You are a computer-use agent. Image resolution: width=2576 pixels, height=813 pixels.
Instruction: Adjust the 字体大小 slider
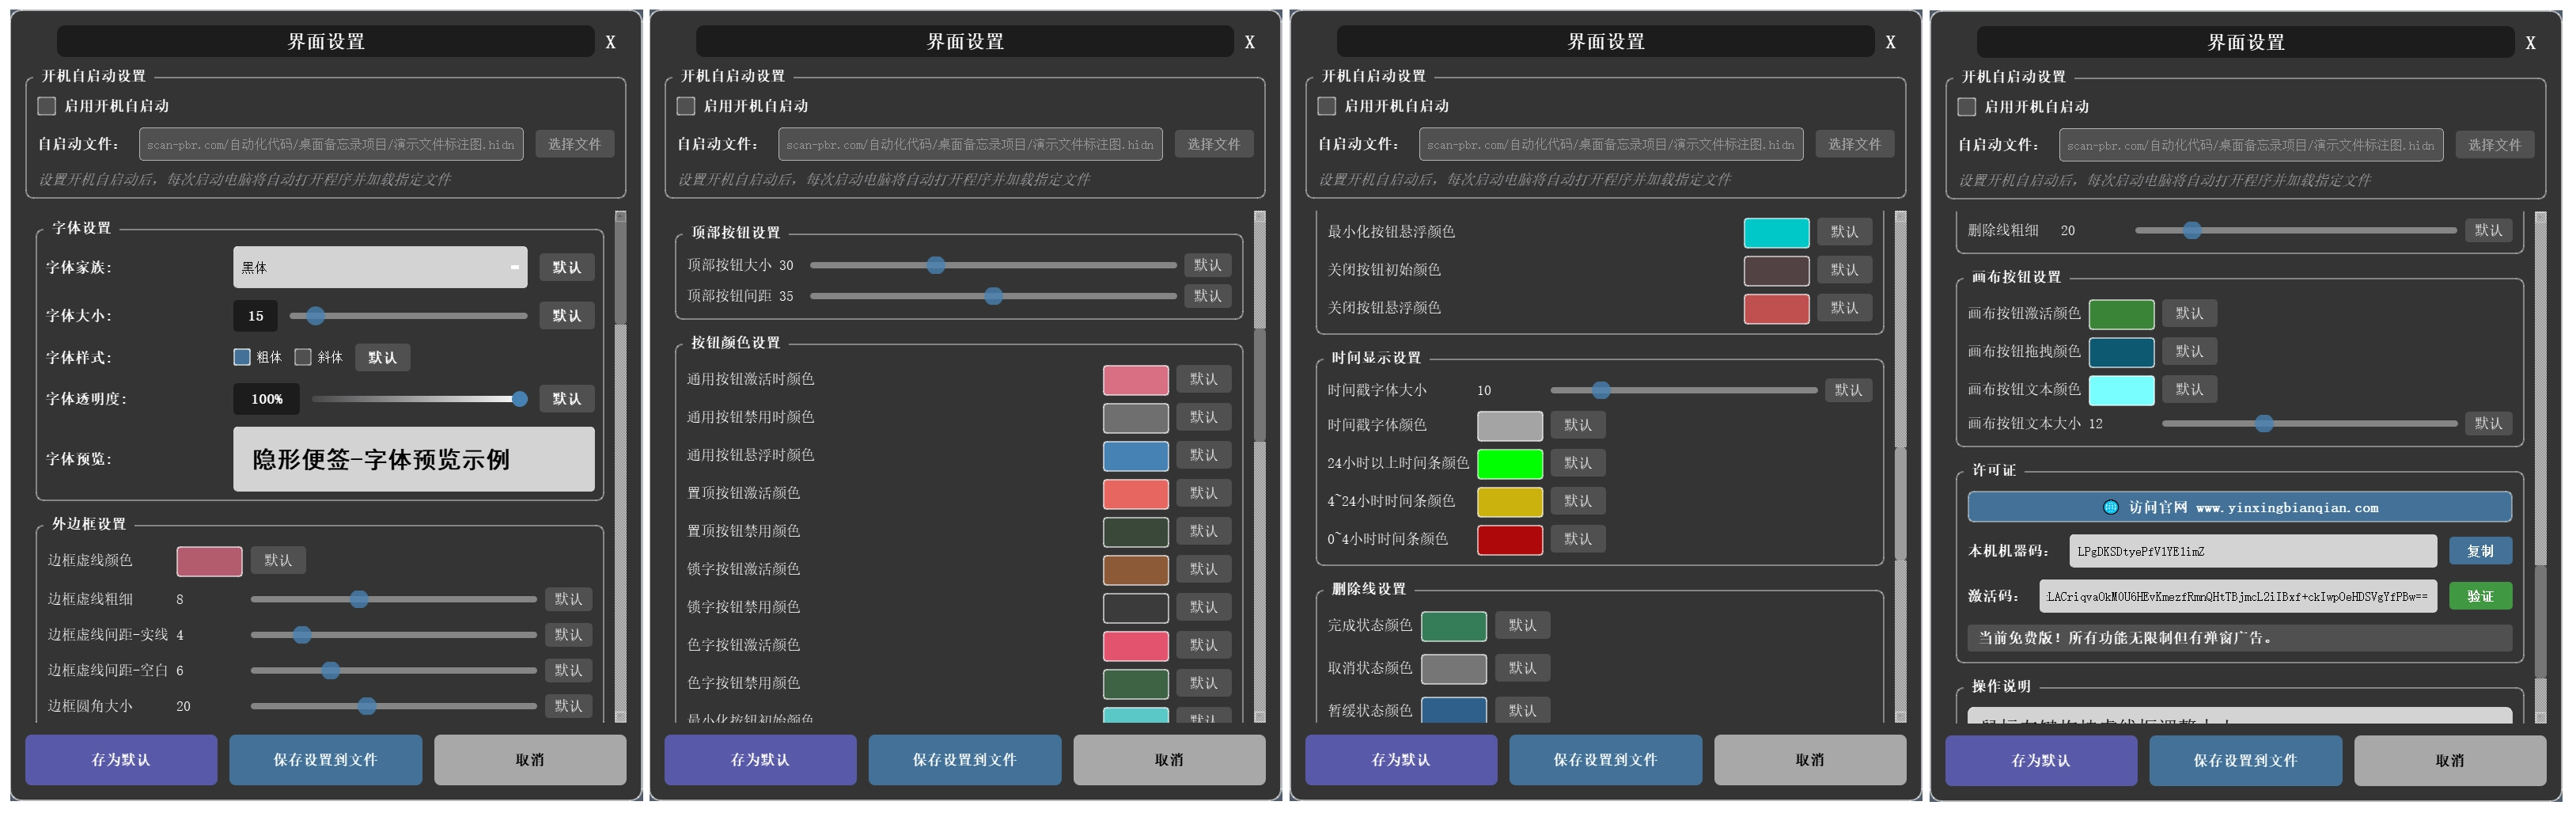tap(316, 316)
